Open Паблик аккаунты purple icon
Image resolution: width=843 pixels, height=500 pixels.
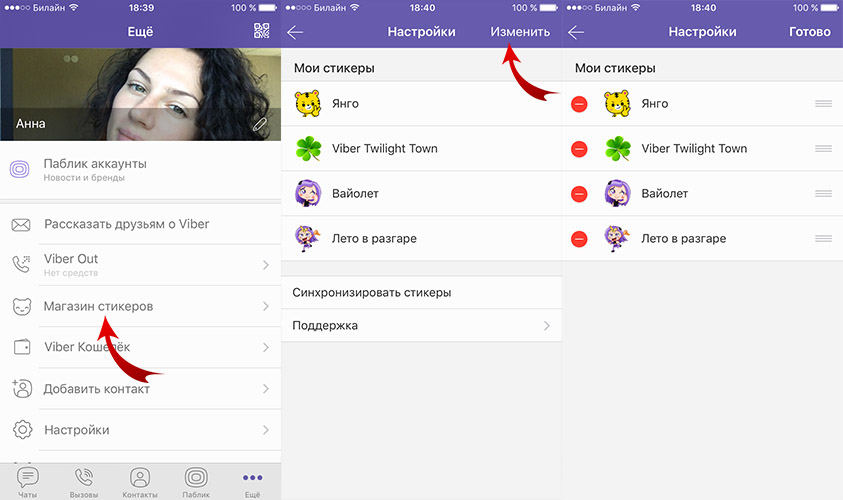point(20,169)
